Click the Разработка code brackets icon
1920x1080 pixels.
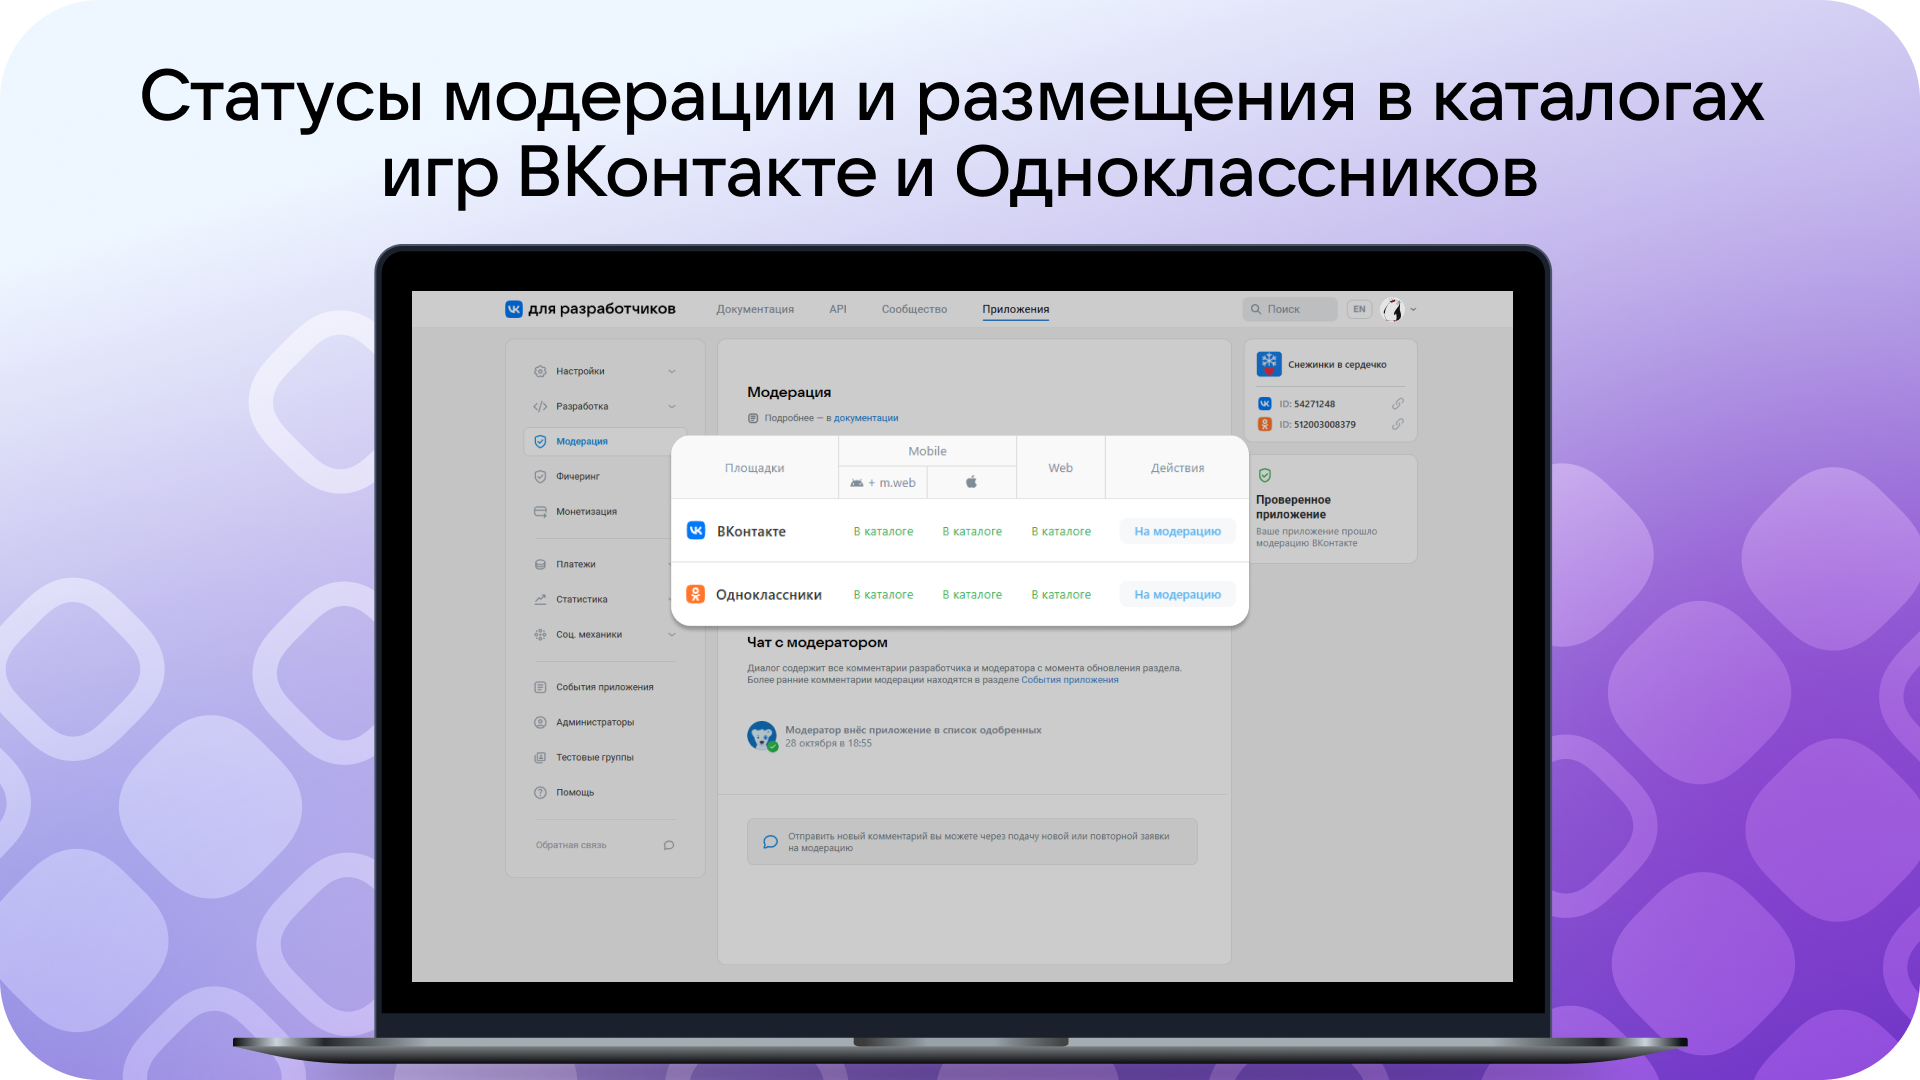[x=540, y=406]
